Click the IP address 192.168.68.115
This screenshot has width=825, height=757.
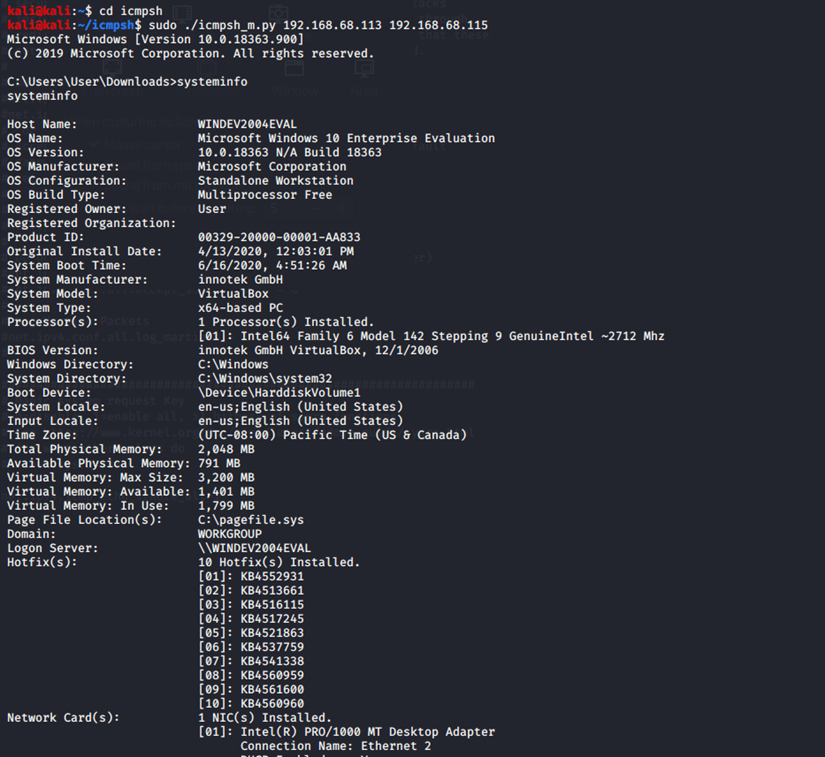pos(438,25)
